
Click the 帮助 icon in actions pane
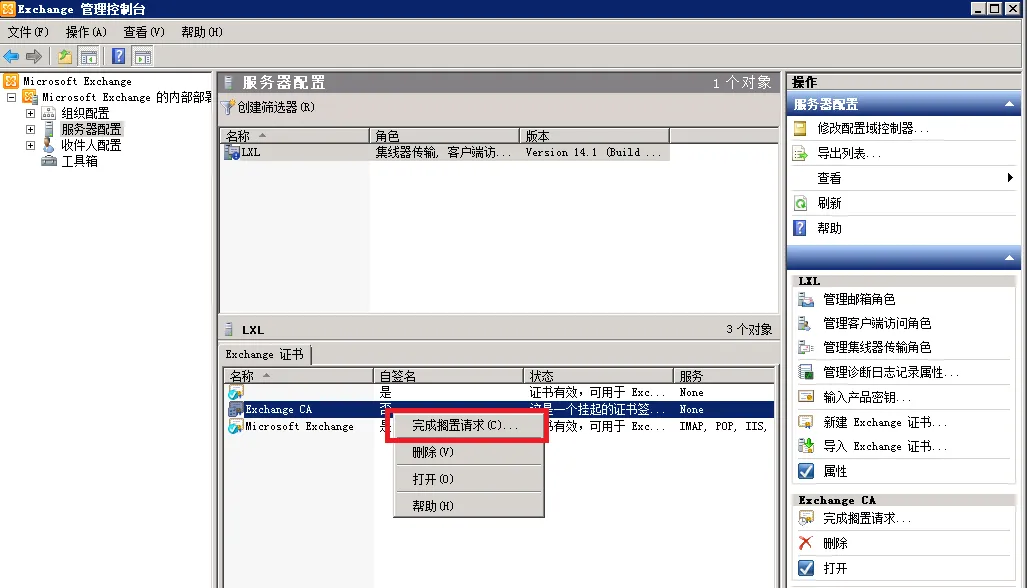[x=800, y=228]
